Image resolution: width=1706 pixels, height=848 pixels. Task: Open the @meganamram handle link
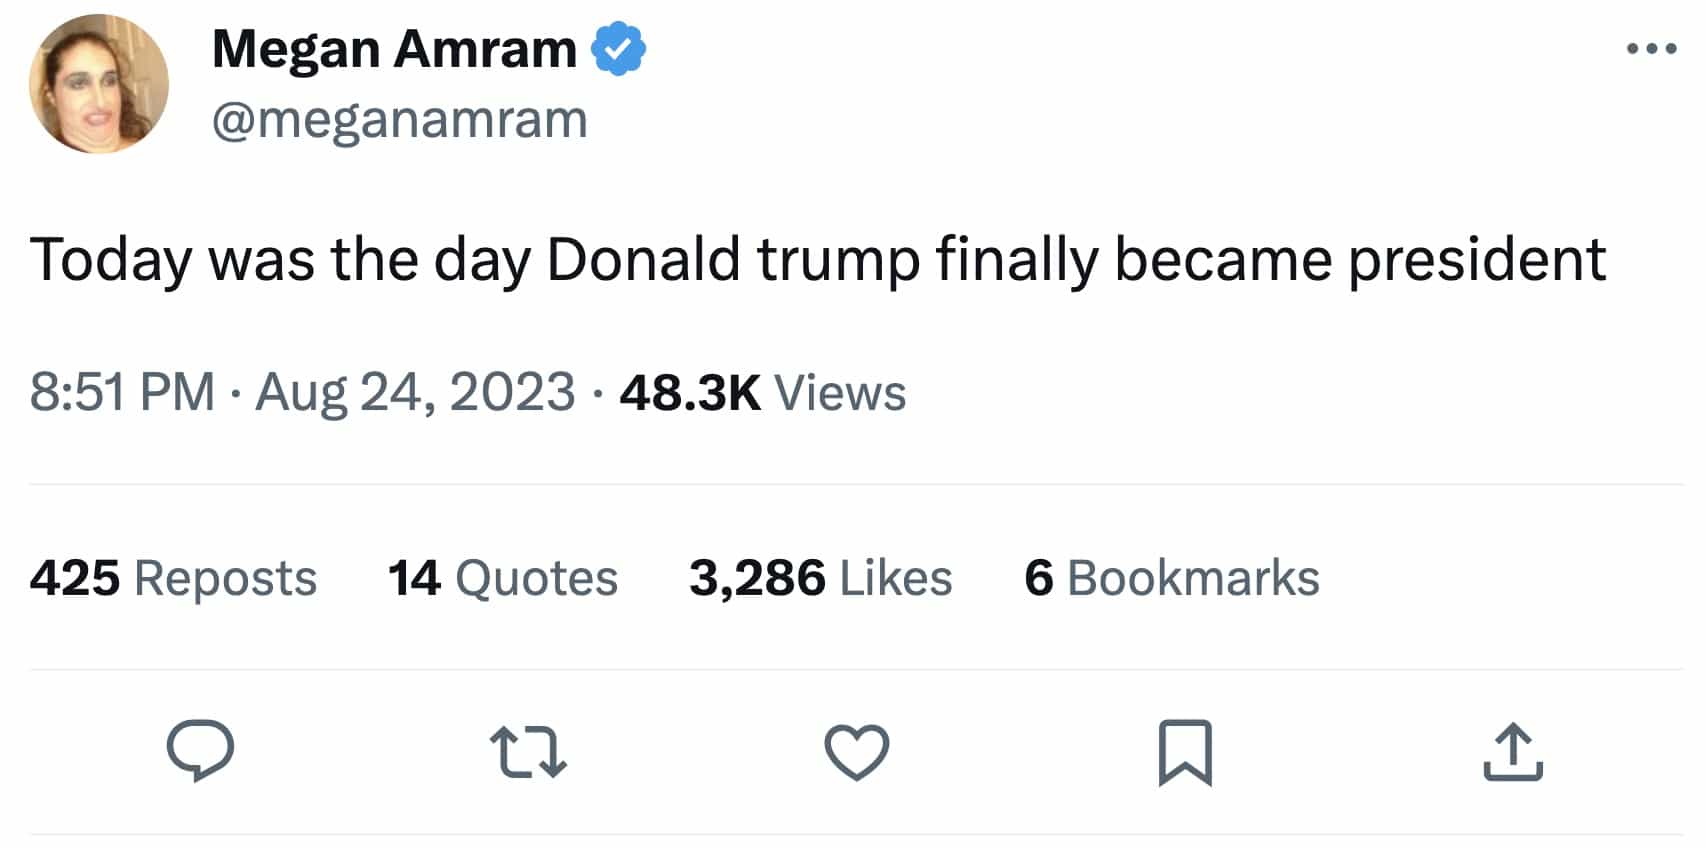point(399,120)
